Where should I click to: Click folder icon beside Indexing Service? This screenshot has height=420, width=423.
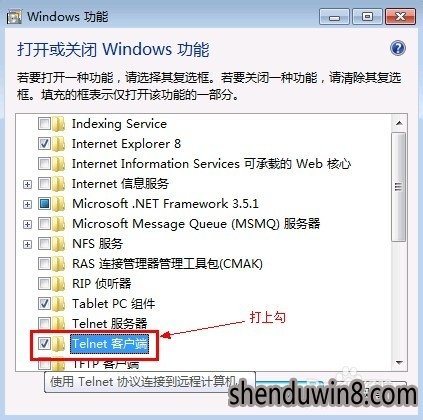click(x=59, y=124)
